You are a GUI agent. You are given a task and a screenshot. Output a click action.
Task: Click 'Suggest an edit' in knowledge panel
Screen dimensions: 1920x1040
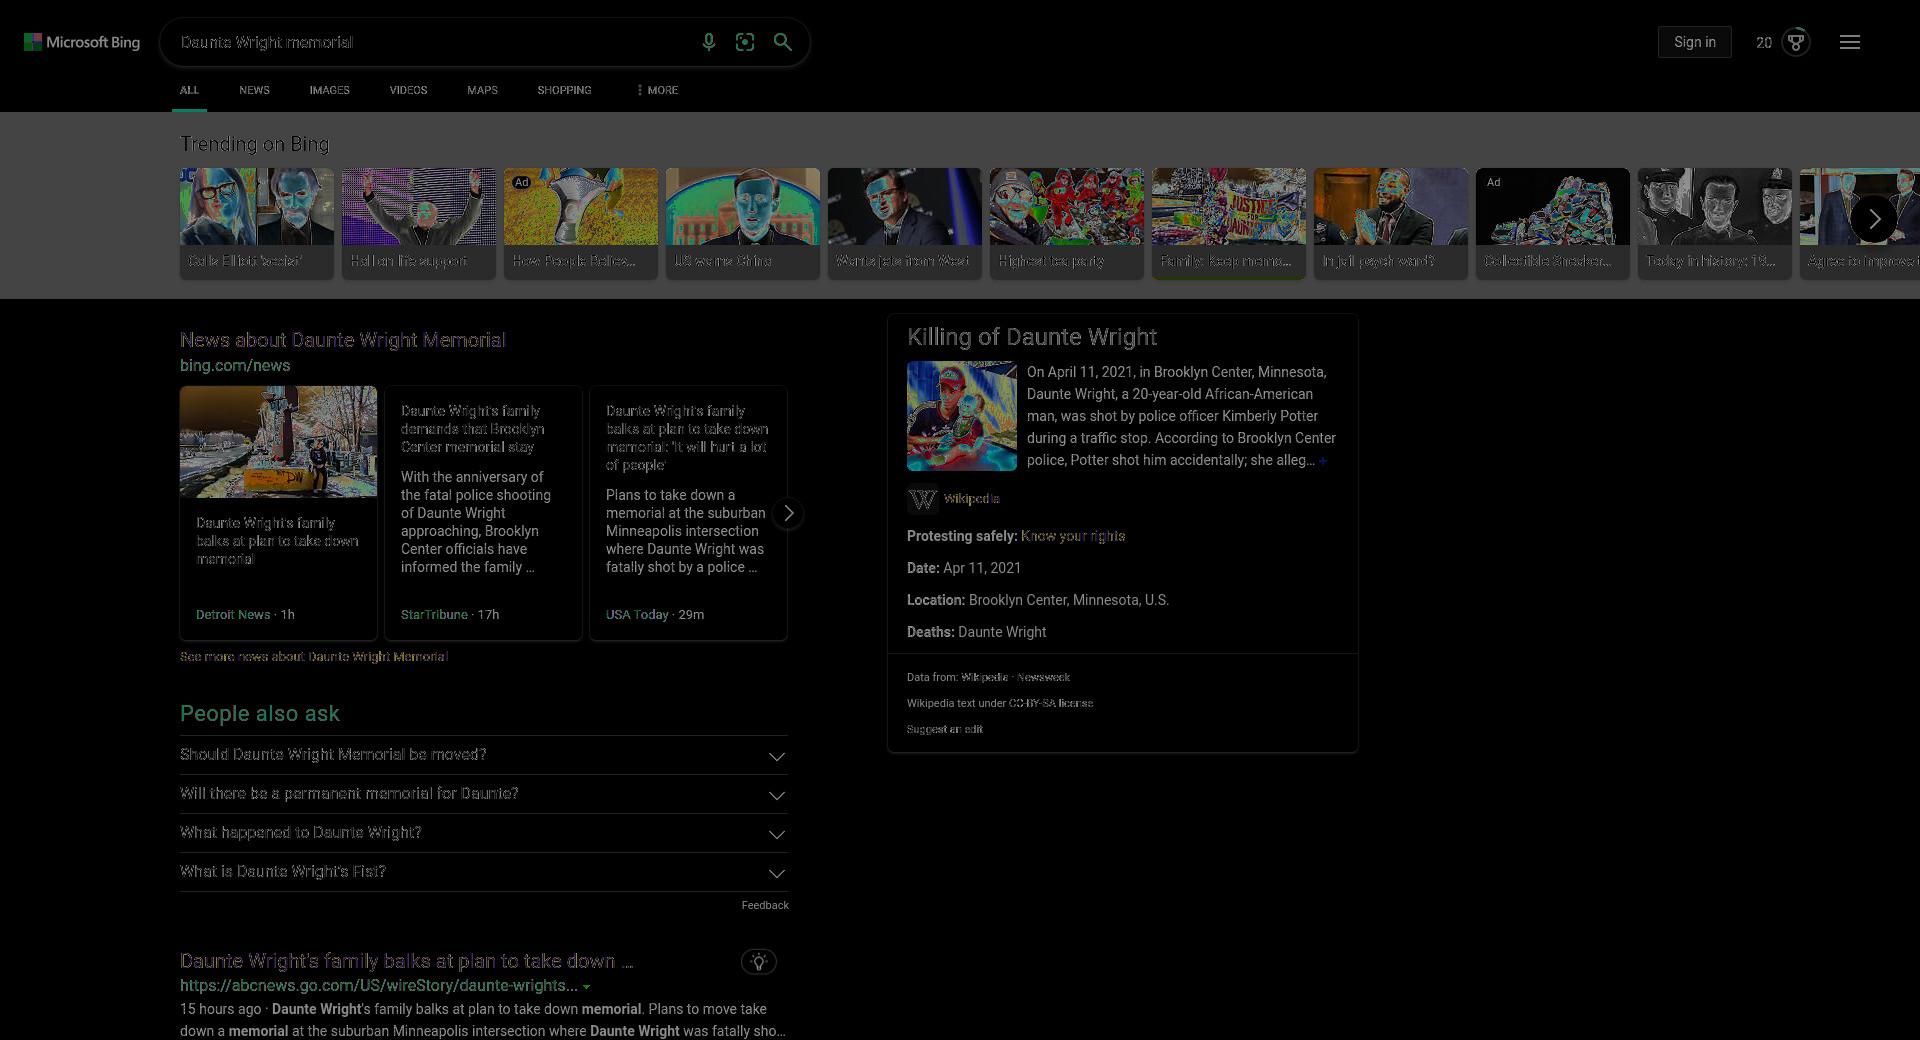coord(945,729)
